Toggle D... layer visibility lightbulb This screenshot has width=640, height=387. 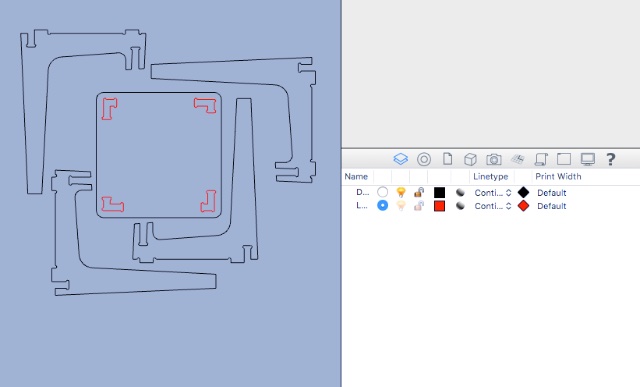[401, 192]
